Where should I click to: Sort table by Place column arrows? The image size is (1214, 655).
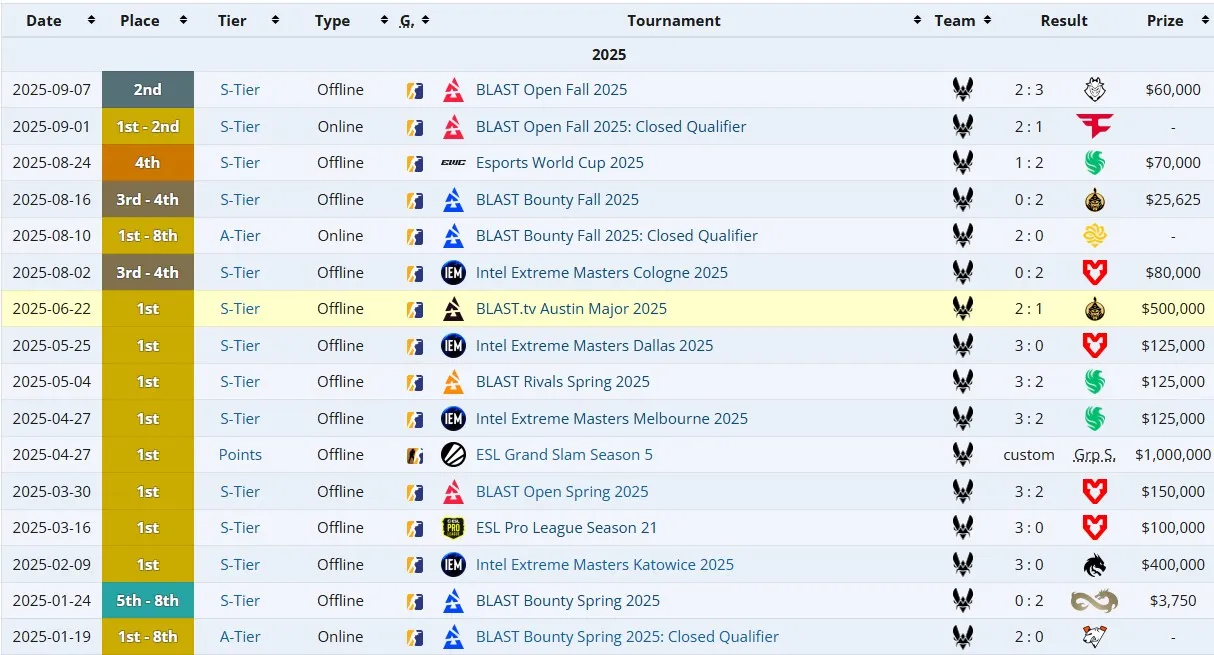pyautogui.click(x=183, y=20)
